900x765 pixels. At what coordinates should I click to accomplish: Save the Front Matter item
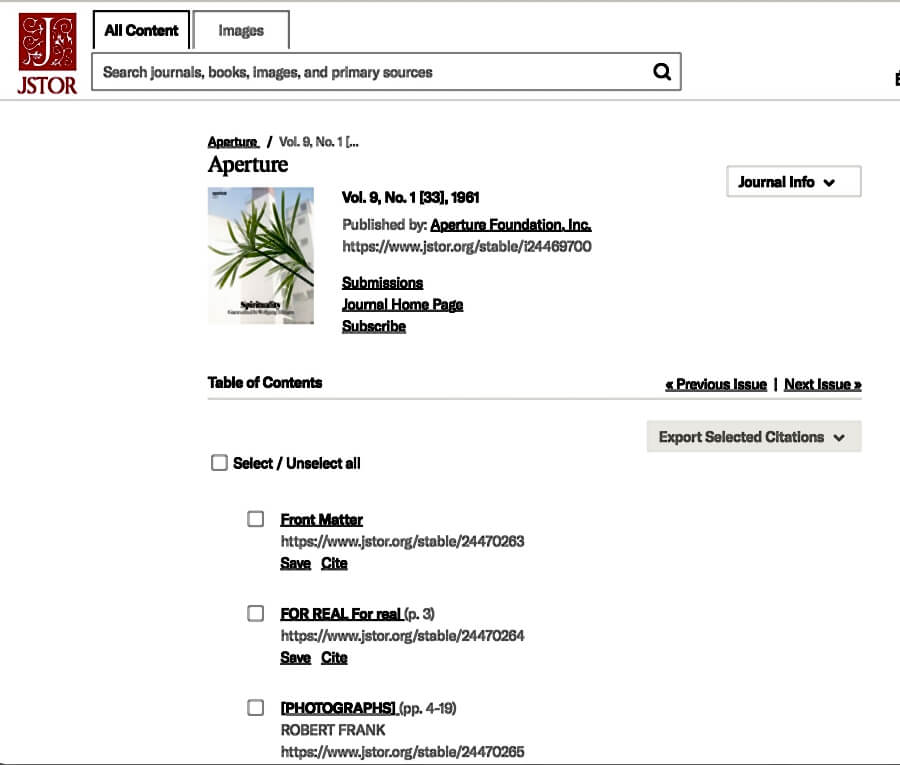(296, 564)
